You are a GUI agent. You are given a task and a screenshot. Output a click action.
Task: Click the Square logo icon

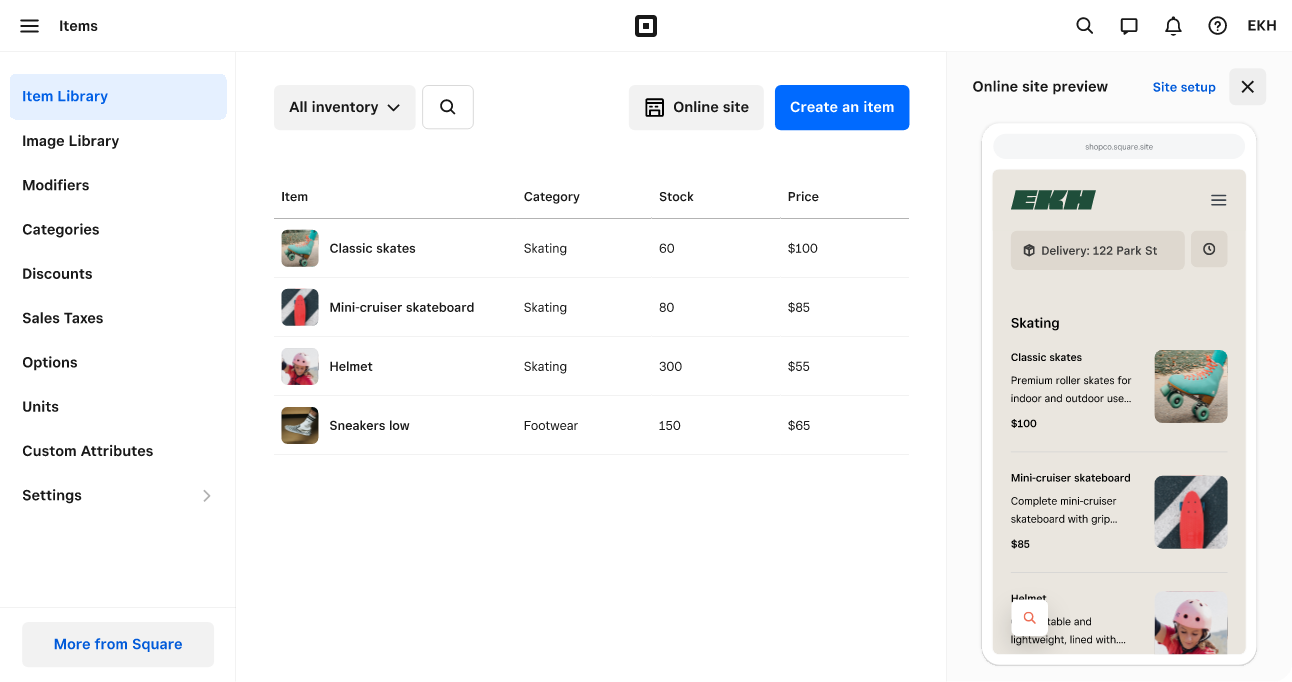coord(646,26)
